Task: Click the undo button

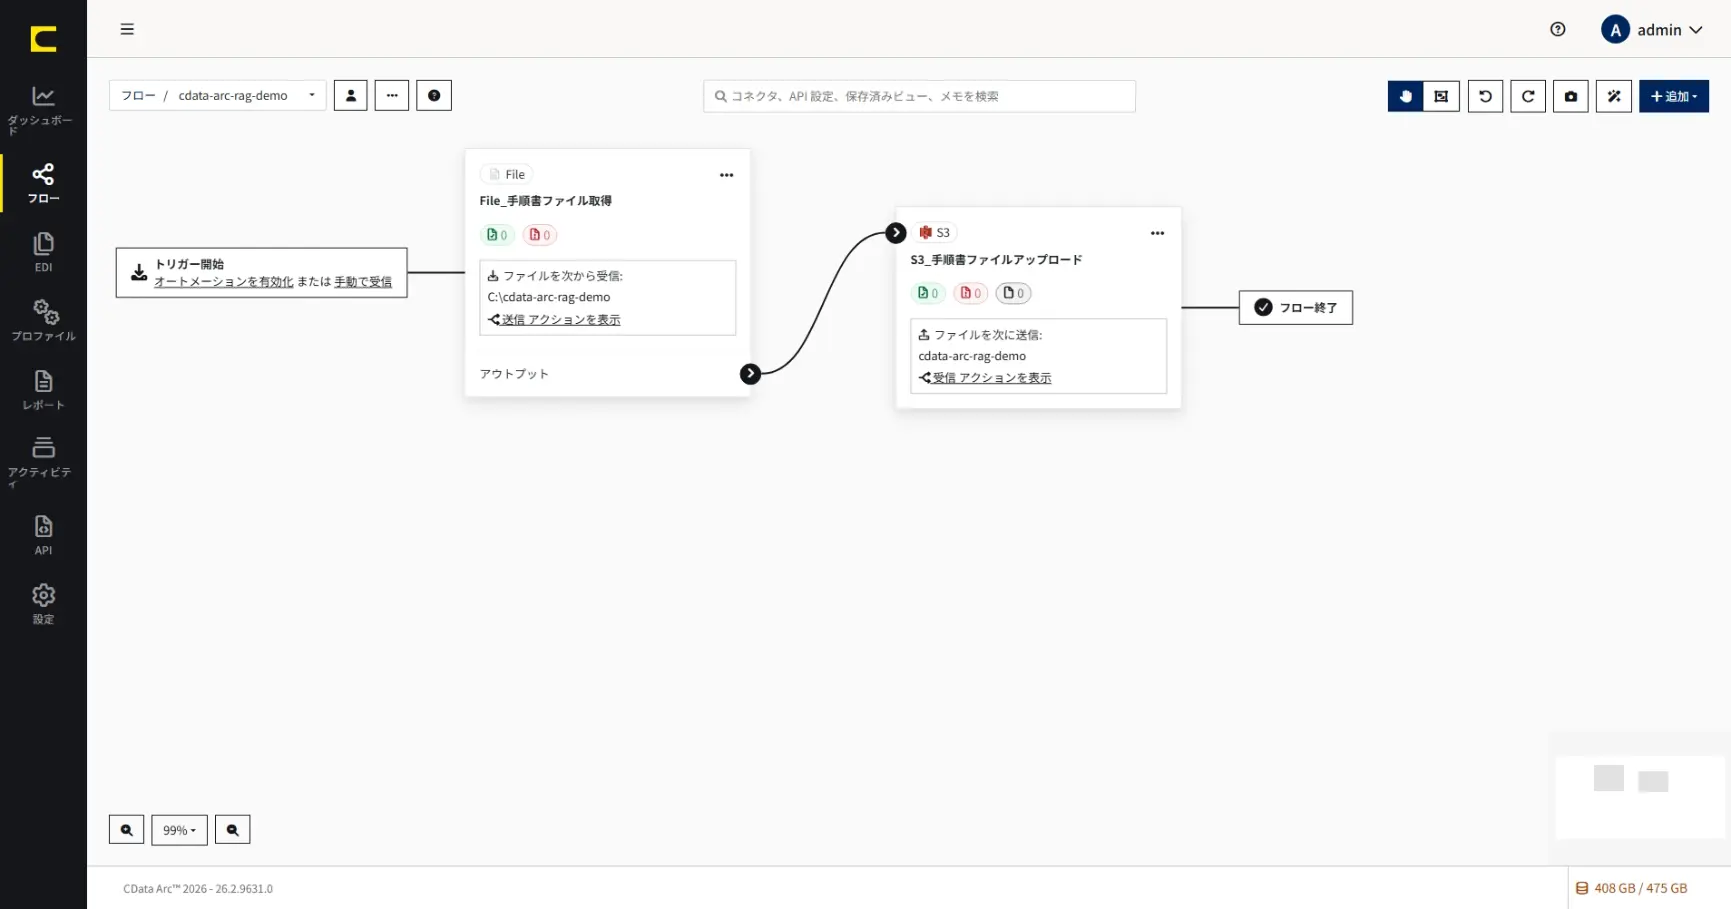Action: coord(1485,96)
